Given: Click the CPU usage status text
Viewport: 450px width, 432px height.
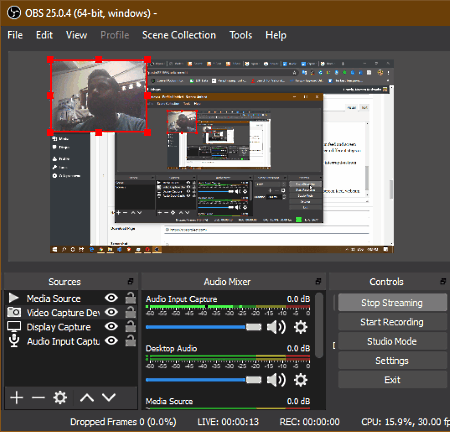Looking at the screenshot, I should 405,422.
